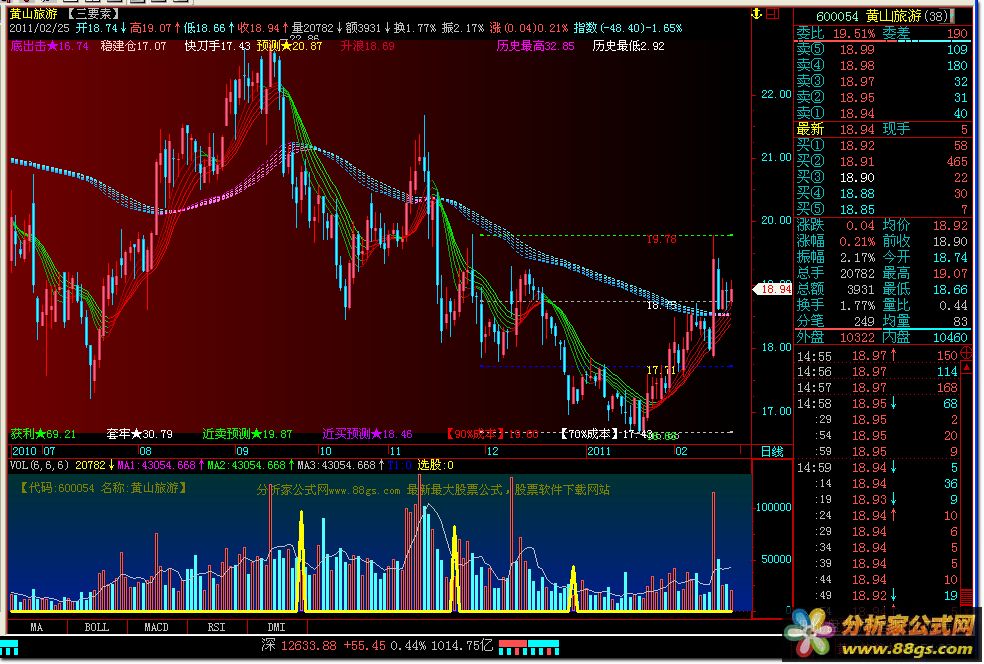
Task: Select the RSI indicator tab
Action: 217,627
